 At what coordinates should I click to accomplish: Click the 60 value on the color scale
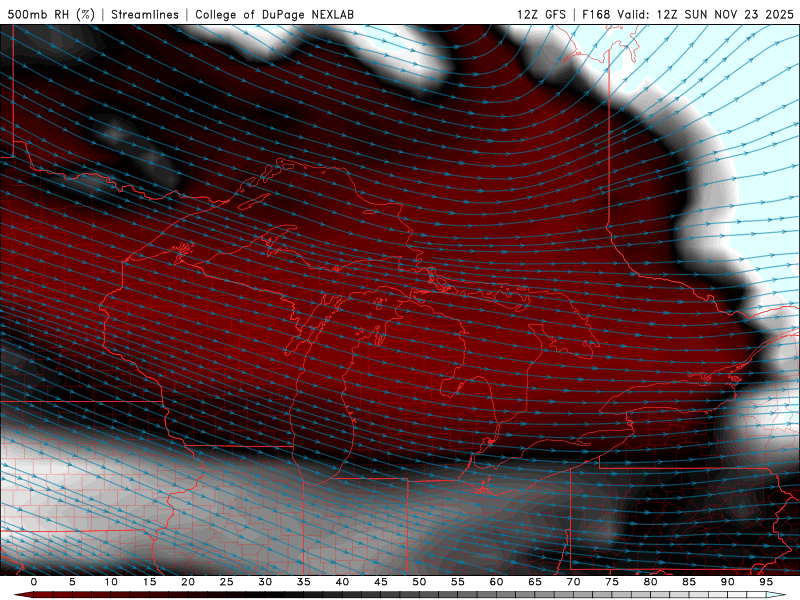click(x=496, y=582)
